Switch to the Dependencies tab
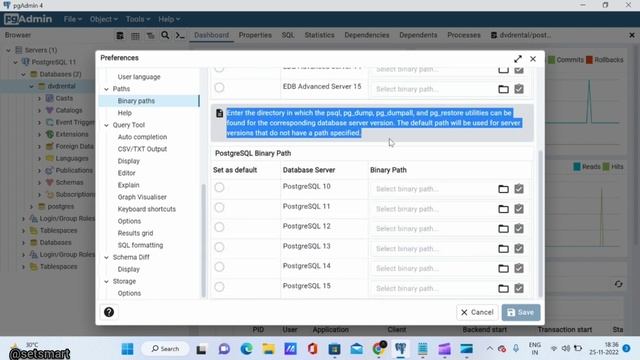640x360 pixels. [x=367, y=35]
